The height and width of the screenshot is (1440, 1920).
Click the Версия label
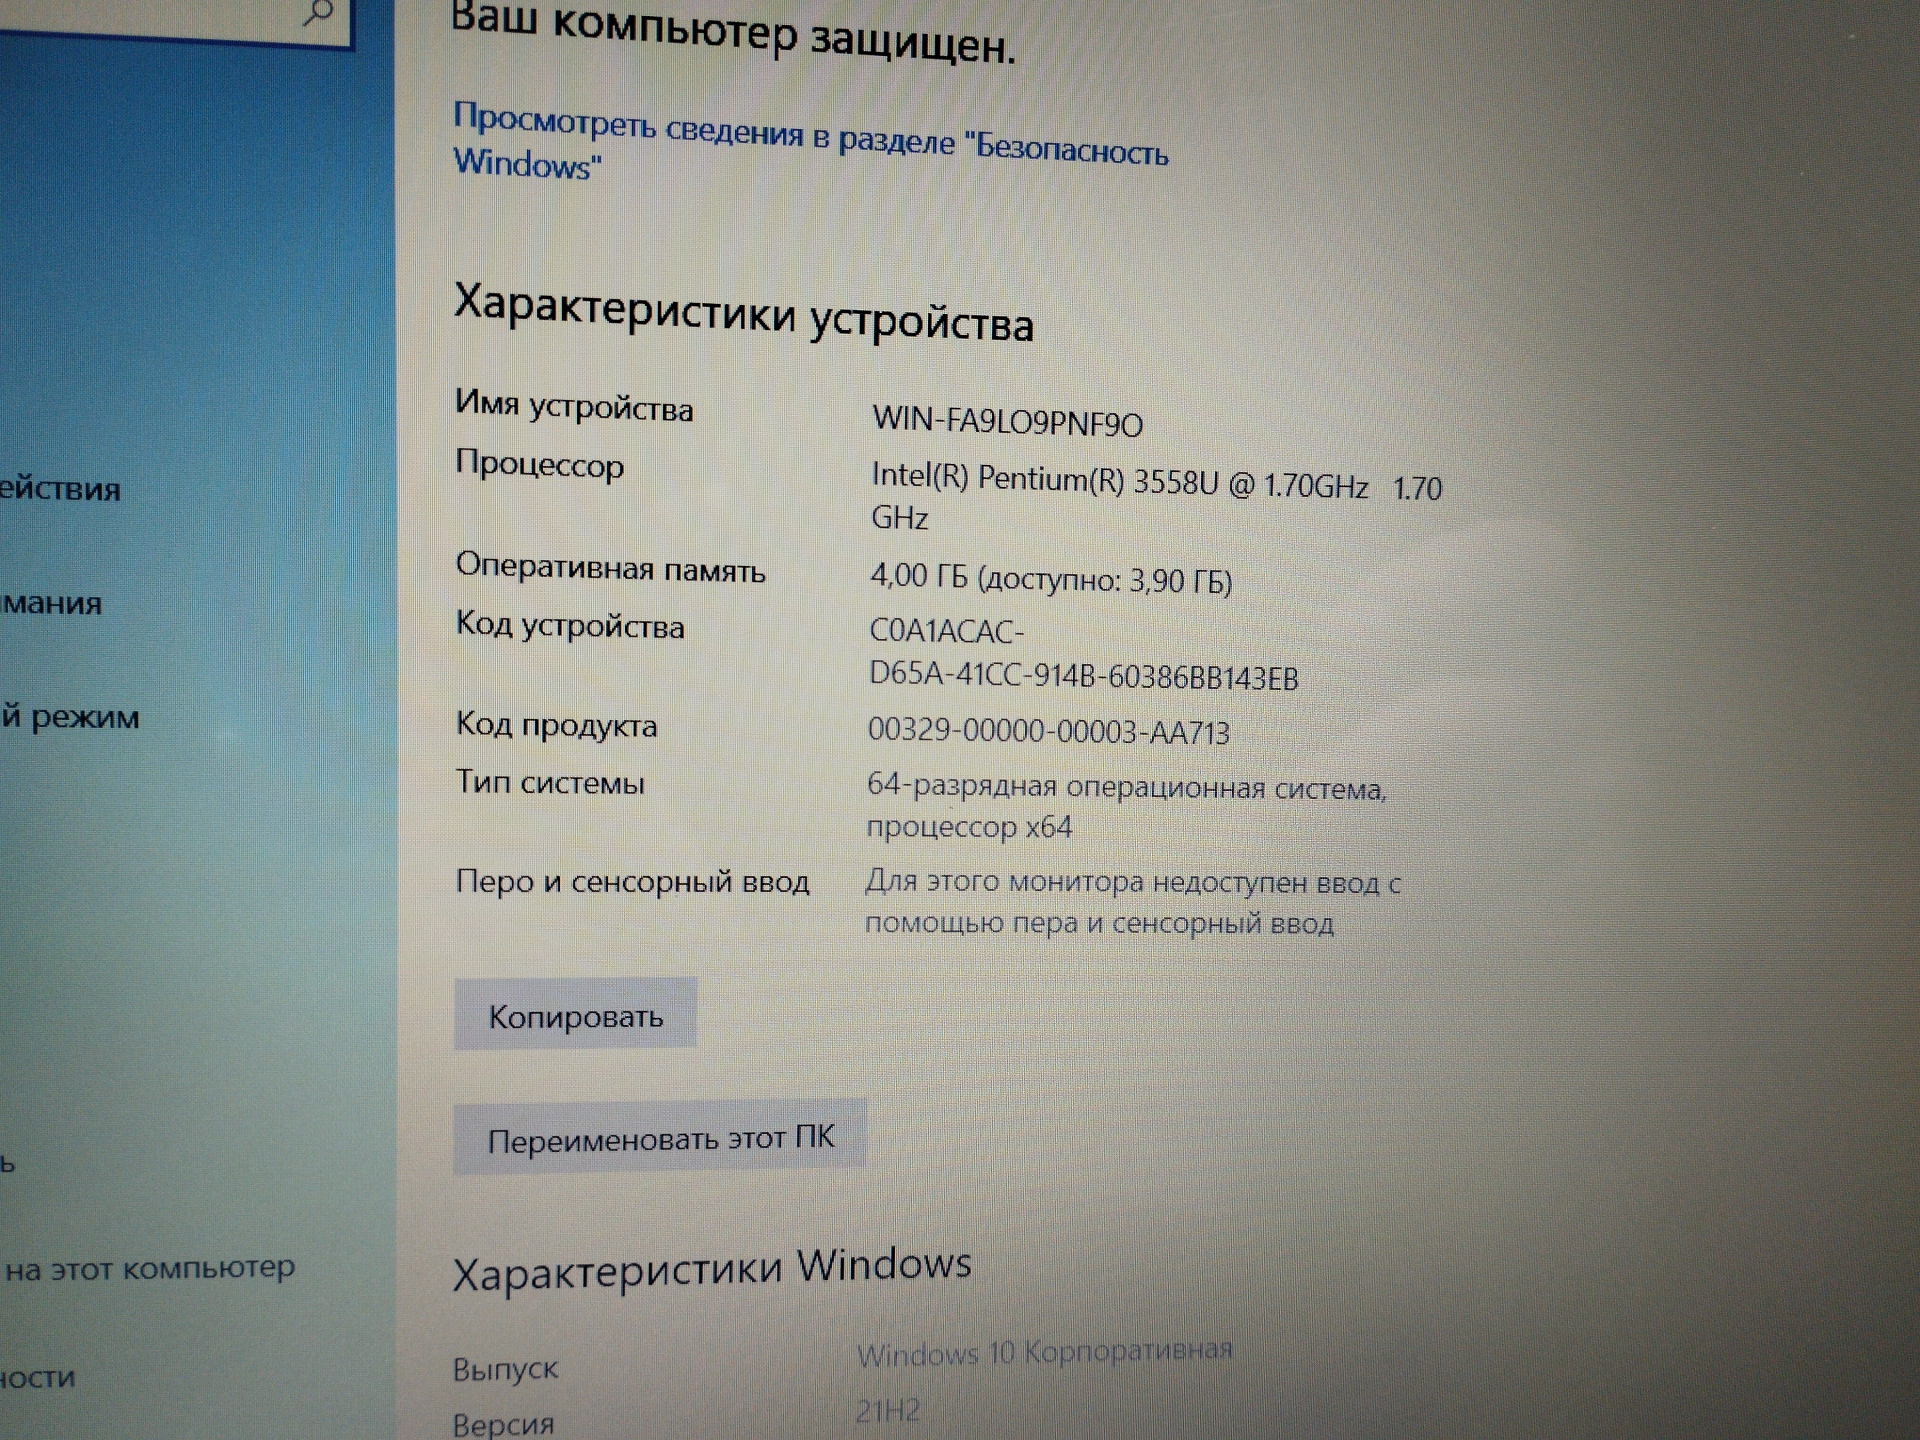(x=503, y=1423)
